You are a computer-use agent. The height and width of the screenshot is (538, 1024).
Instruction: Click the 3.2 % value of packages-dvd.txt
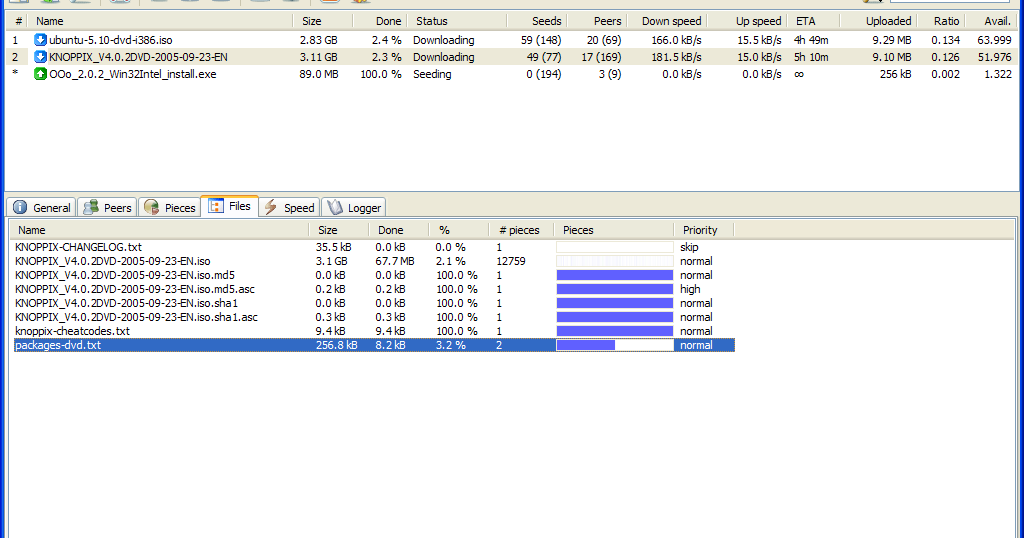point(451,345)
